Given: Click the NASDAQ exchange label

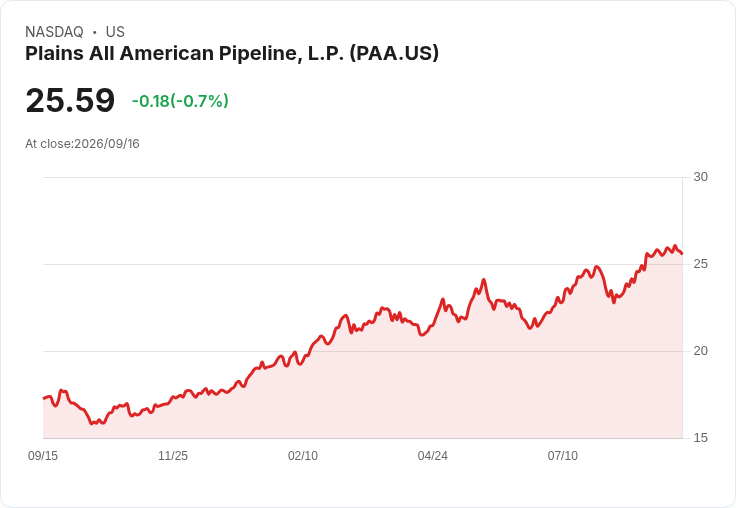Looking at the screenshot, I should (54, 32).
